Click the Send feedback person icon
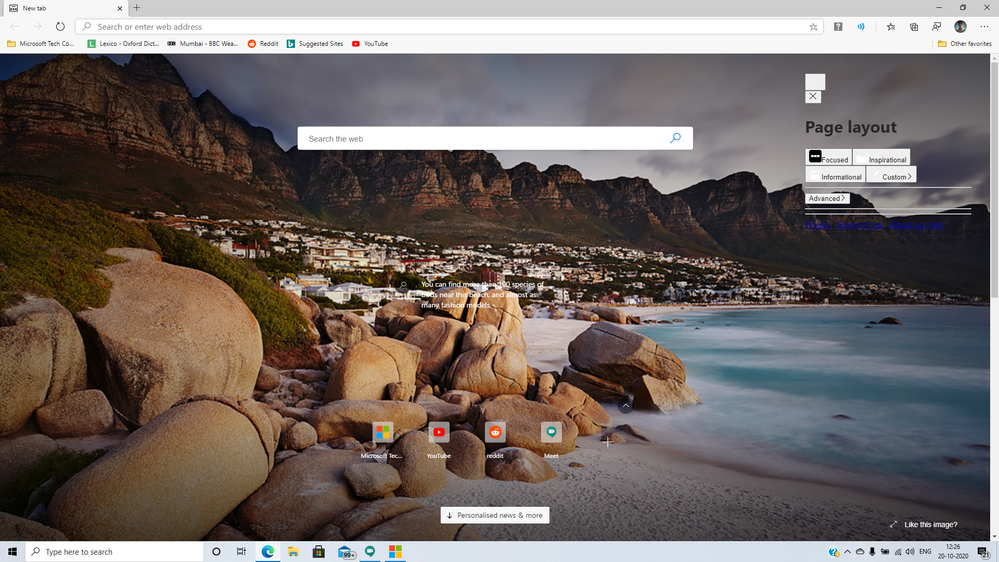 (x=937, y=27)
